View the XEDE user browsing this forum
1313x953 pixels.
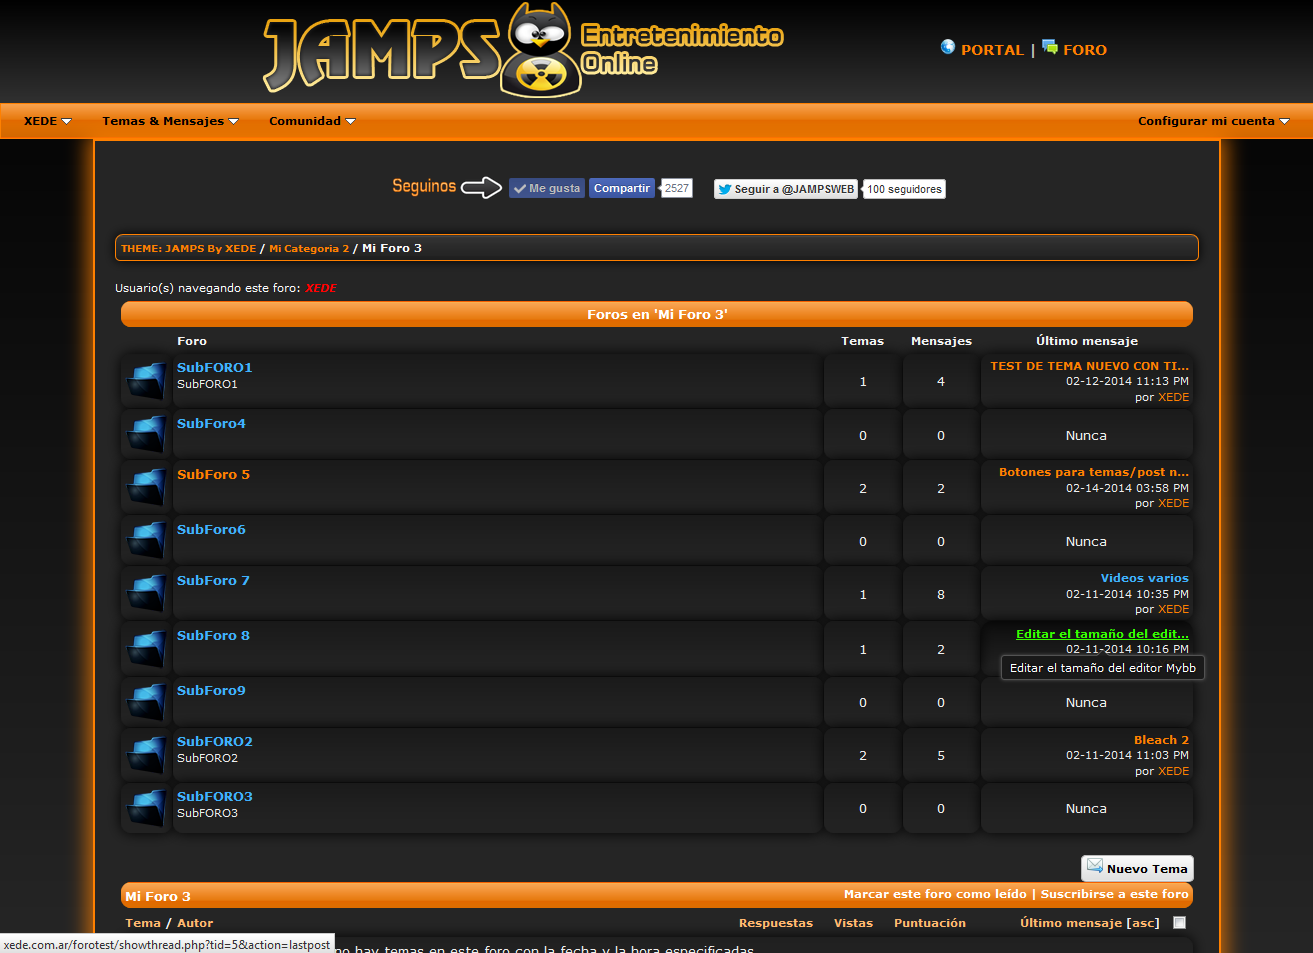click(321, 288)
